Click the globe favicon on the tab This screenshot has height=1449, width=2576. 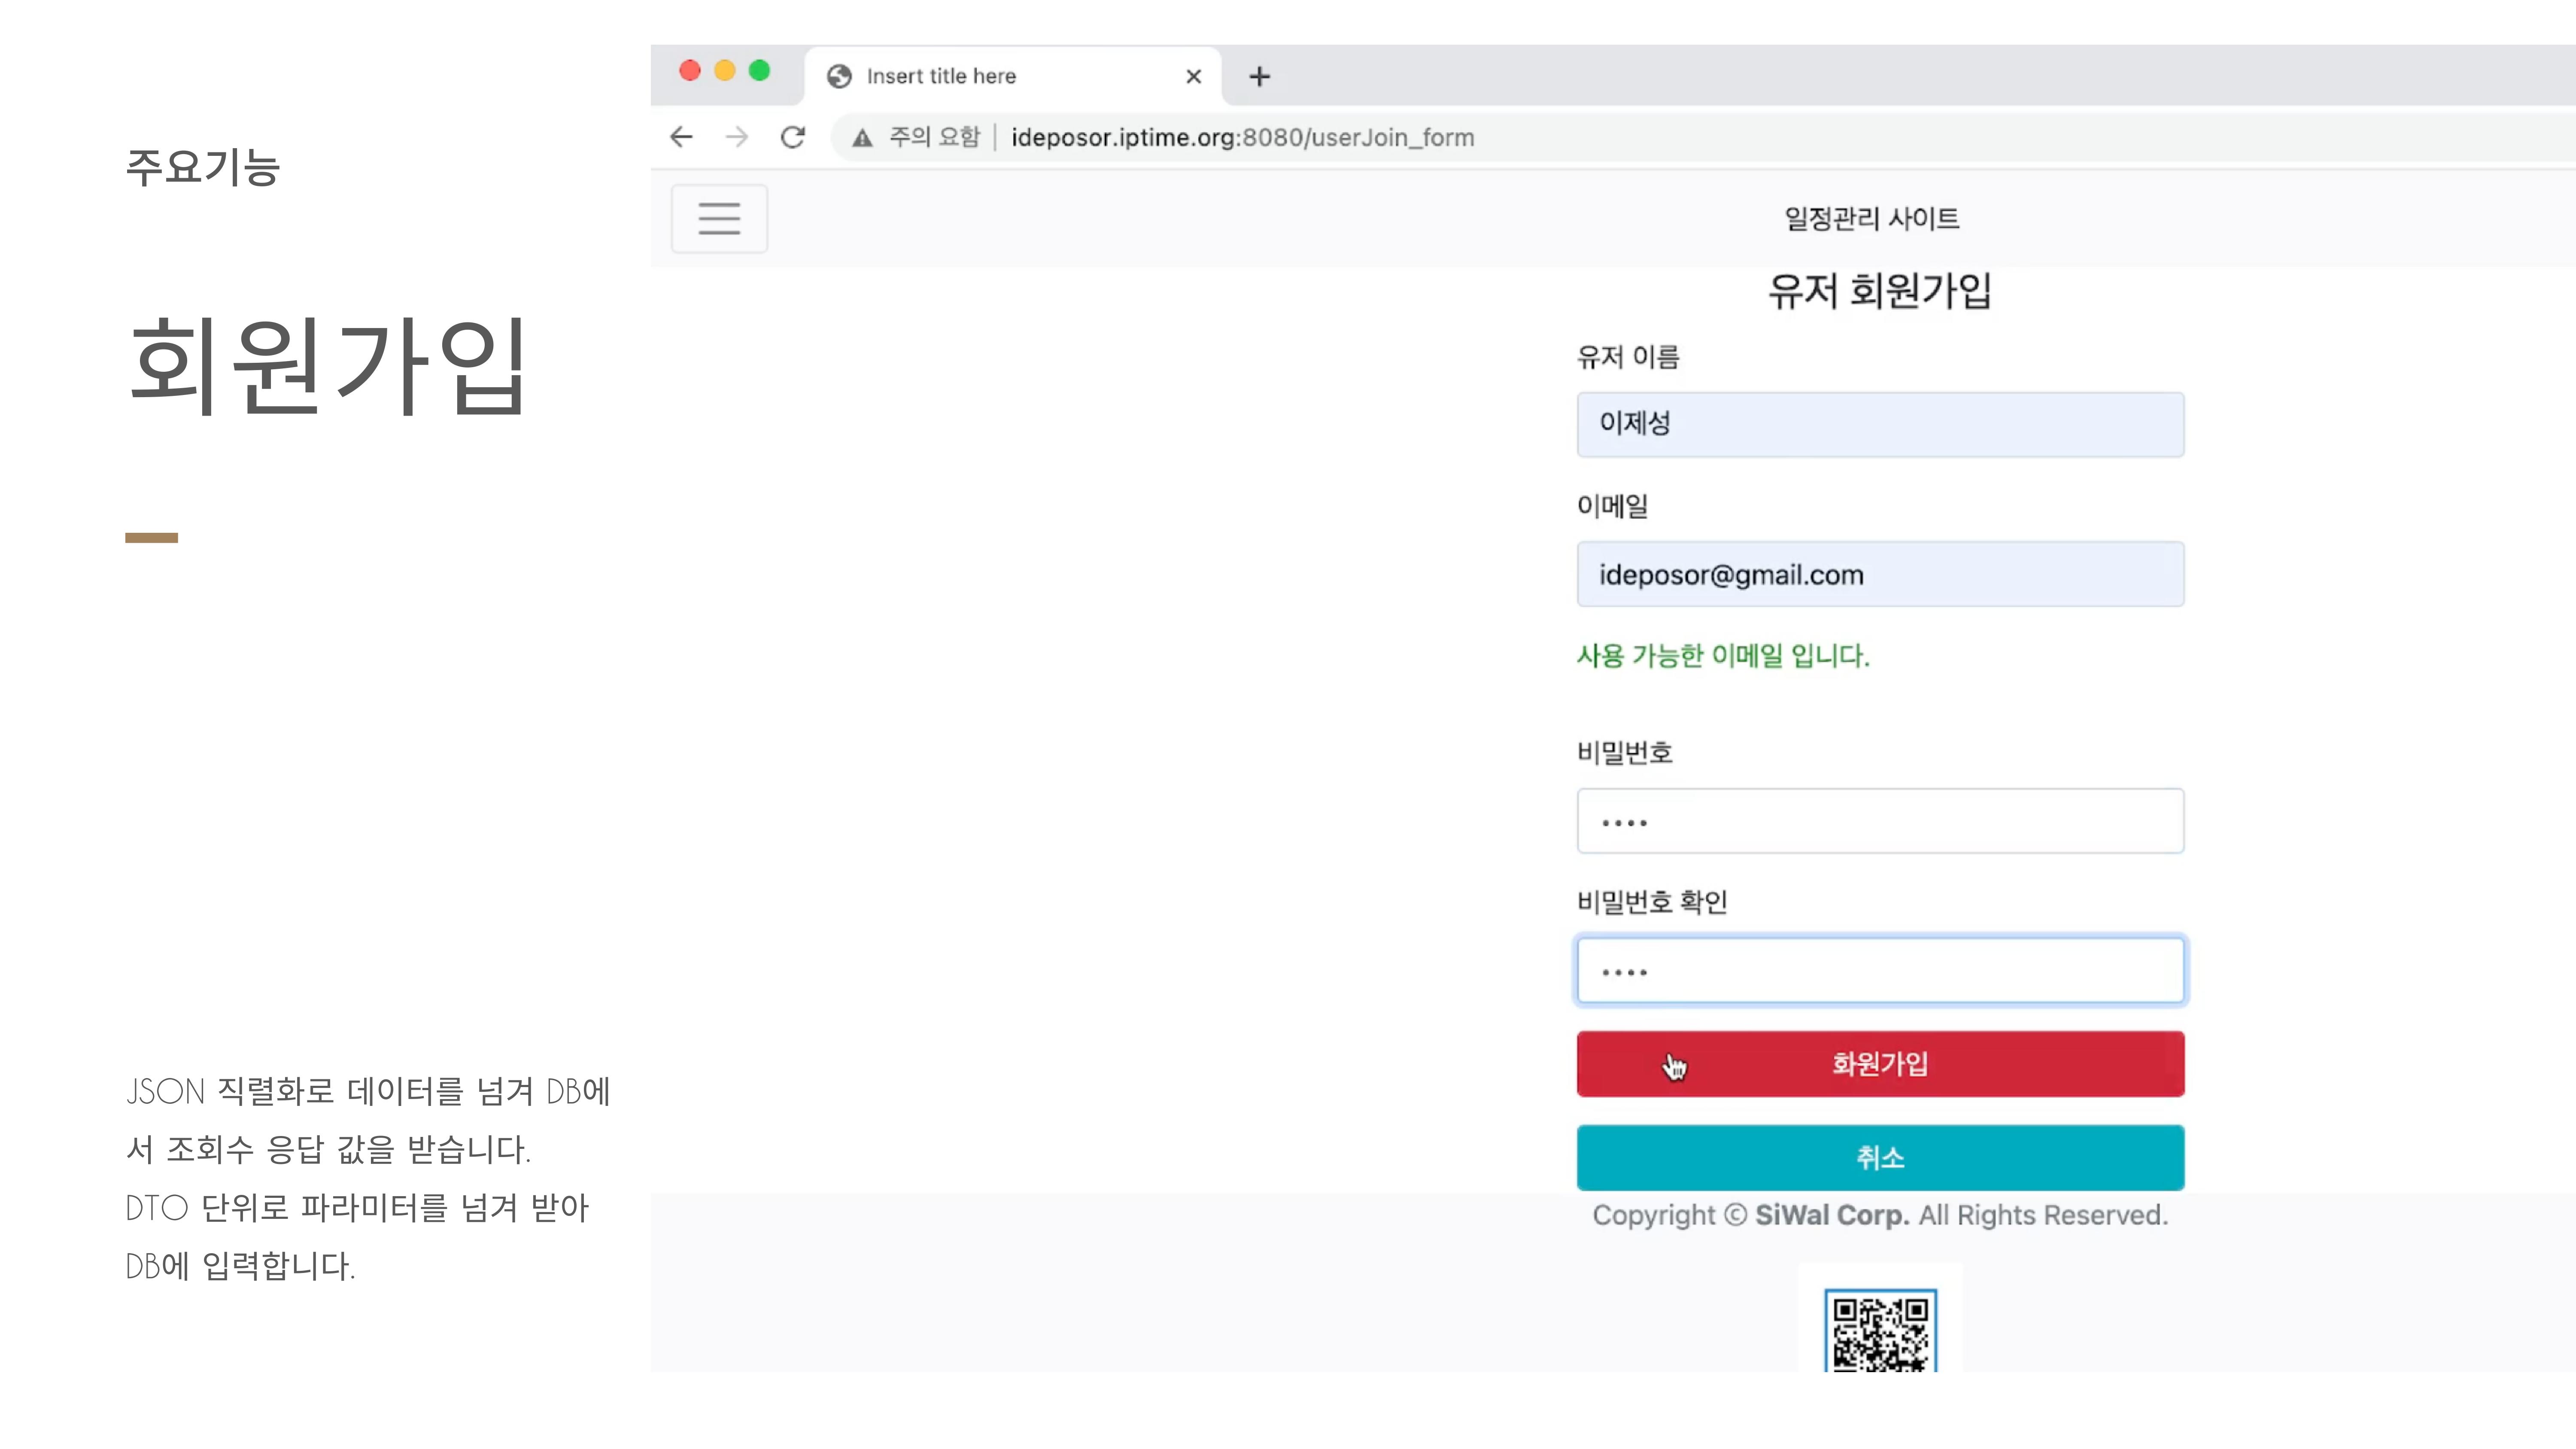(x=839, y=76)
